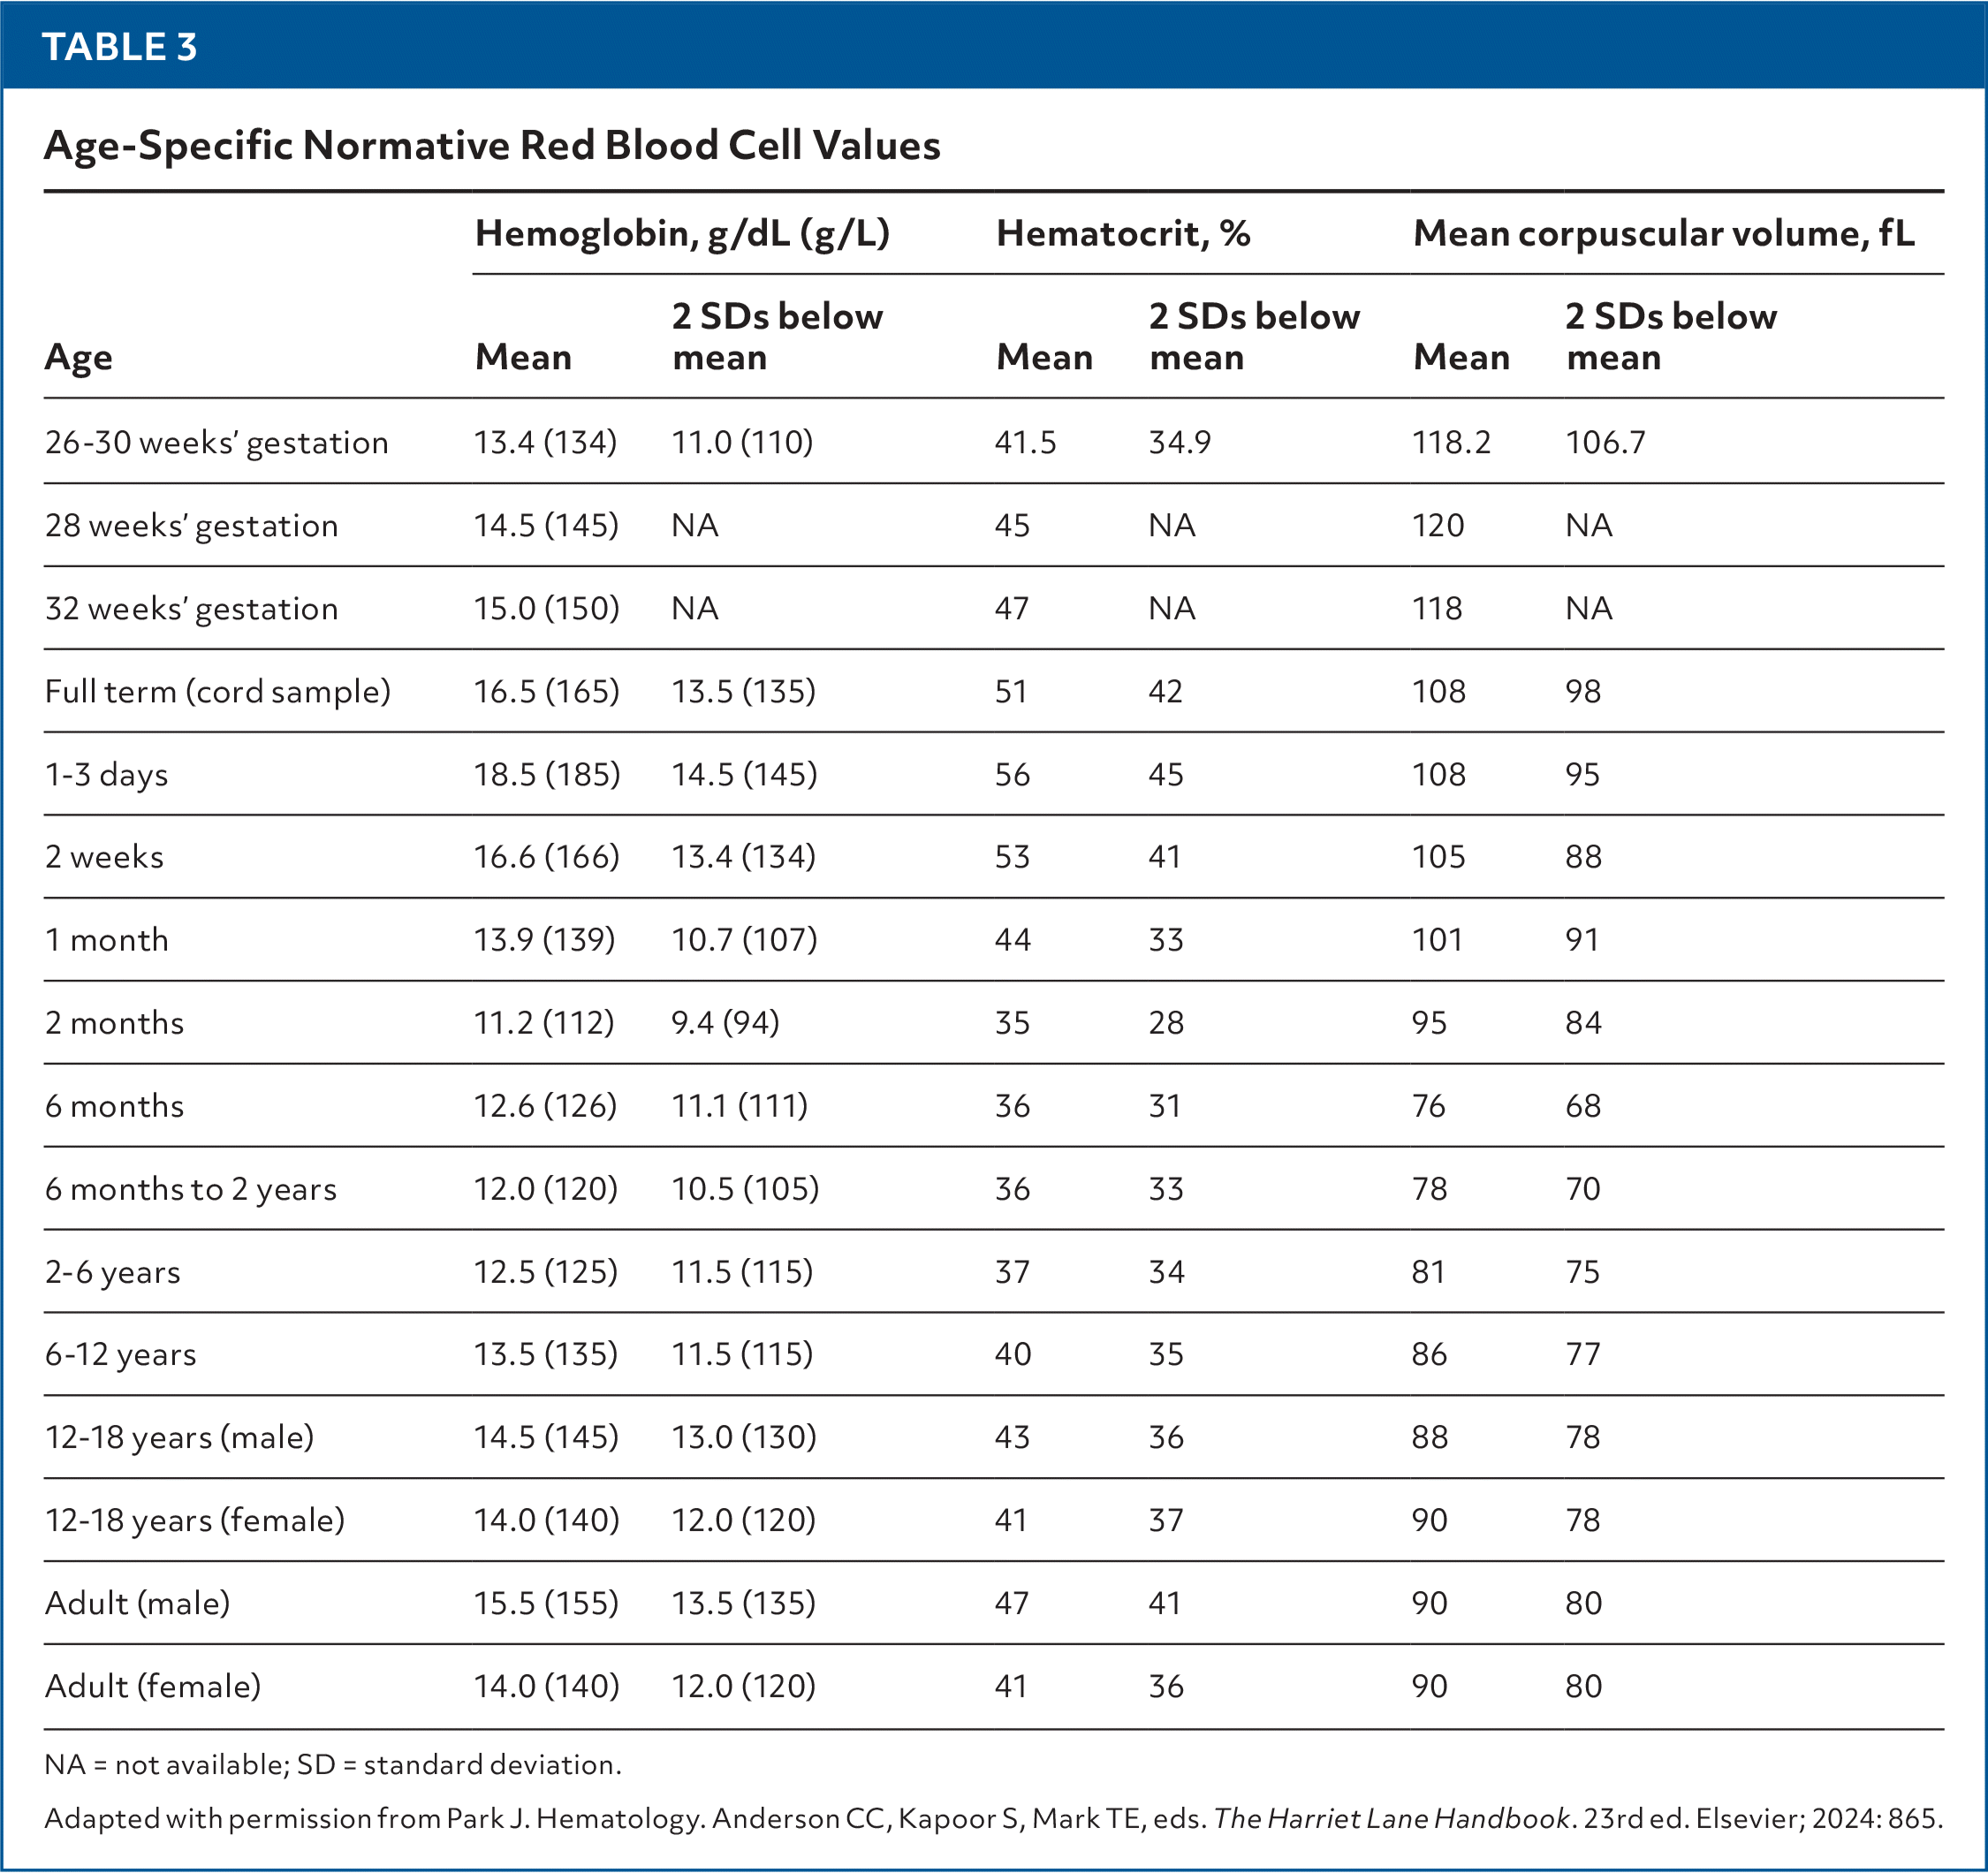Select the 'Hematocrit, %' column heading
This screenshot has width=1988, height=1873.
pyautogui.click(x=1123, y=234)
